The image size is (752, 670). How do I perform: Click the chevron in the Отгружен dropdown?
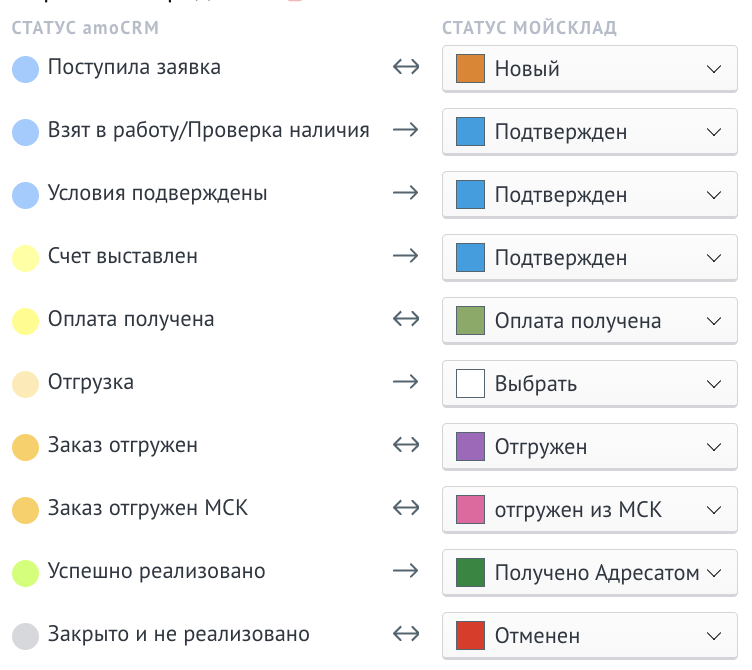pos(714,447)
